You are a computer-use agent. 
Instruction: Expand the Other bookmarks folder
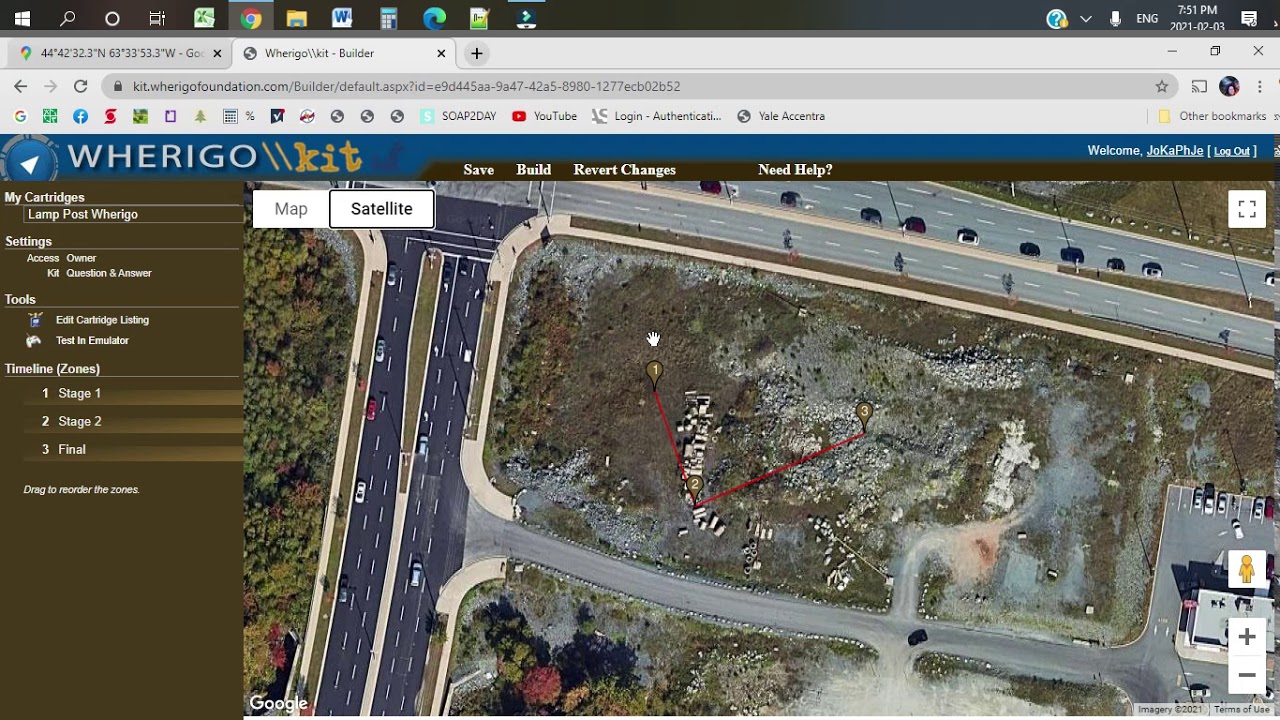point(1211,116)
